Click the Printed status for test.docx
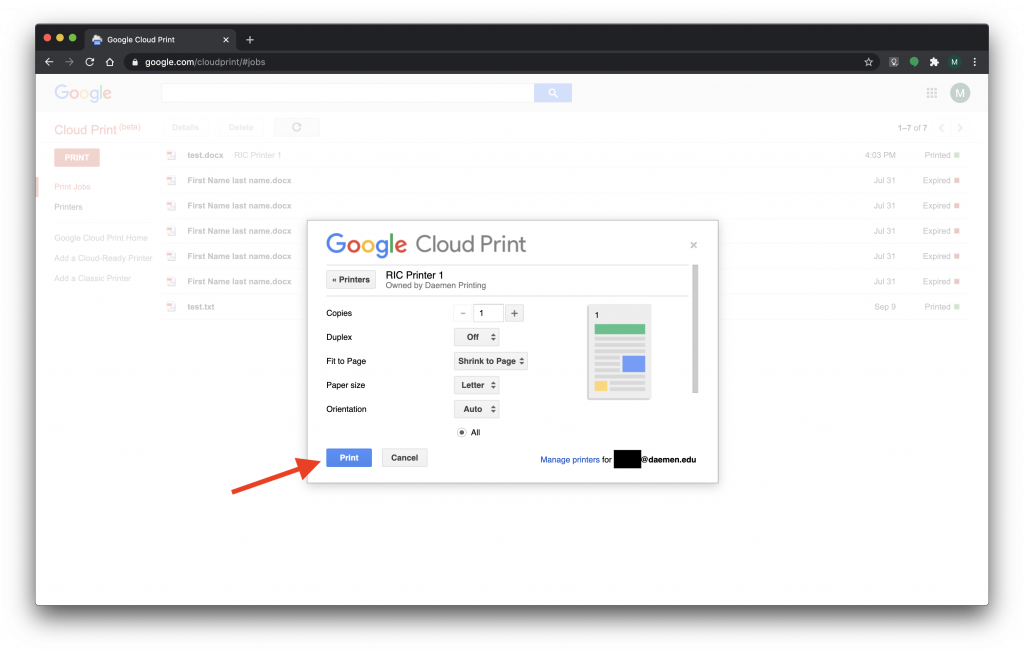The image size is (1024, 652). tap(942, 155)
